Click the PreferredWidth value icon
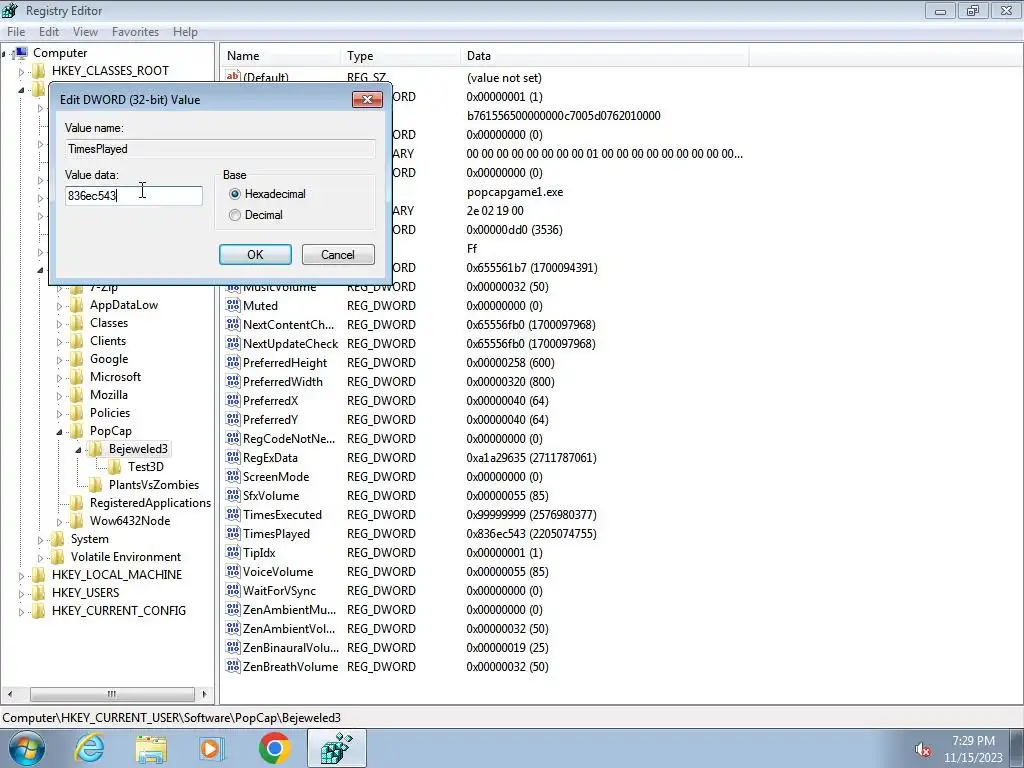This screenshot has height=768, width=1024. (233, 381)
